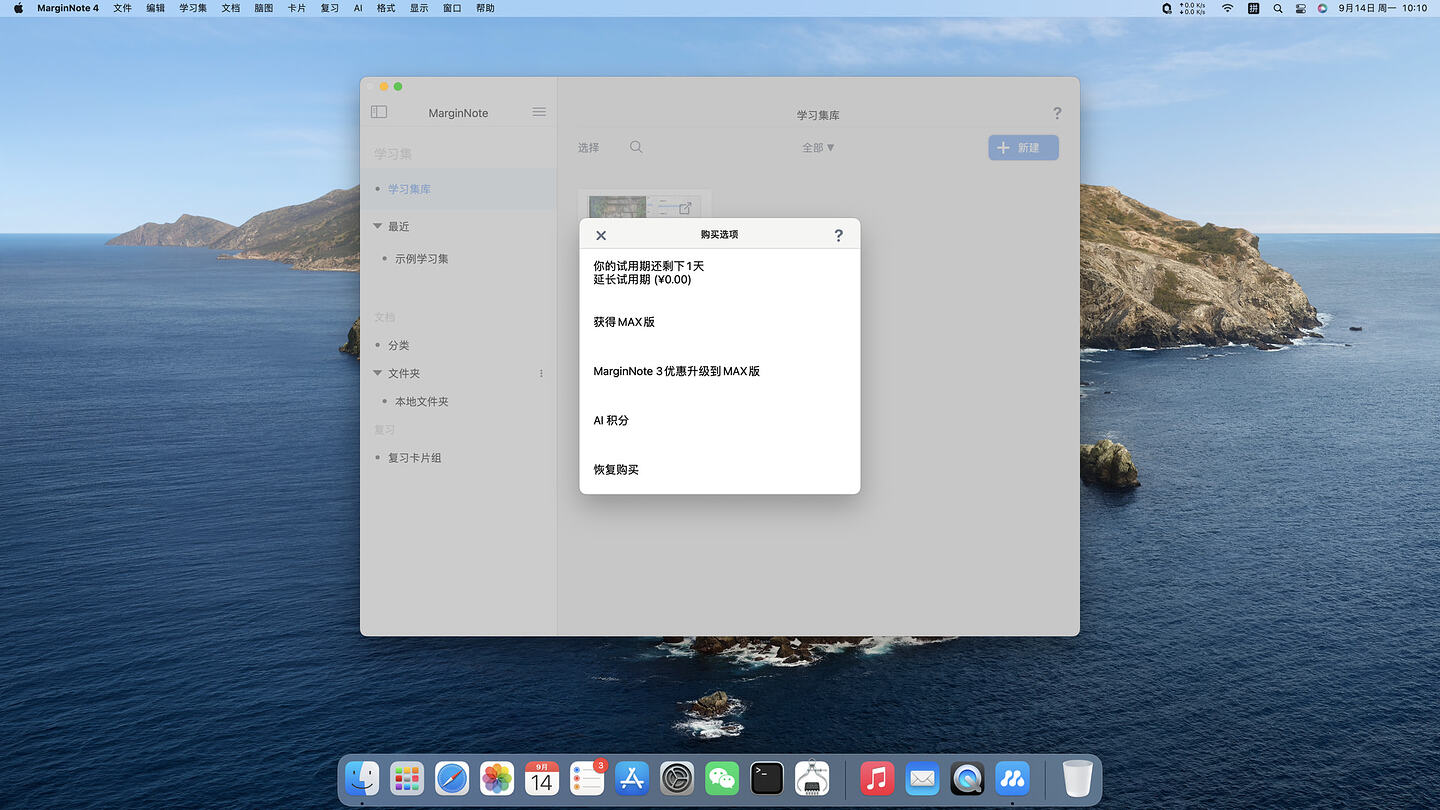Viewport: 1440px width, 810px height.
Task: Open the hamburger menu icon beside MarginNote
Action: pos(539,112)
